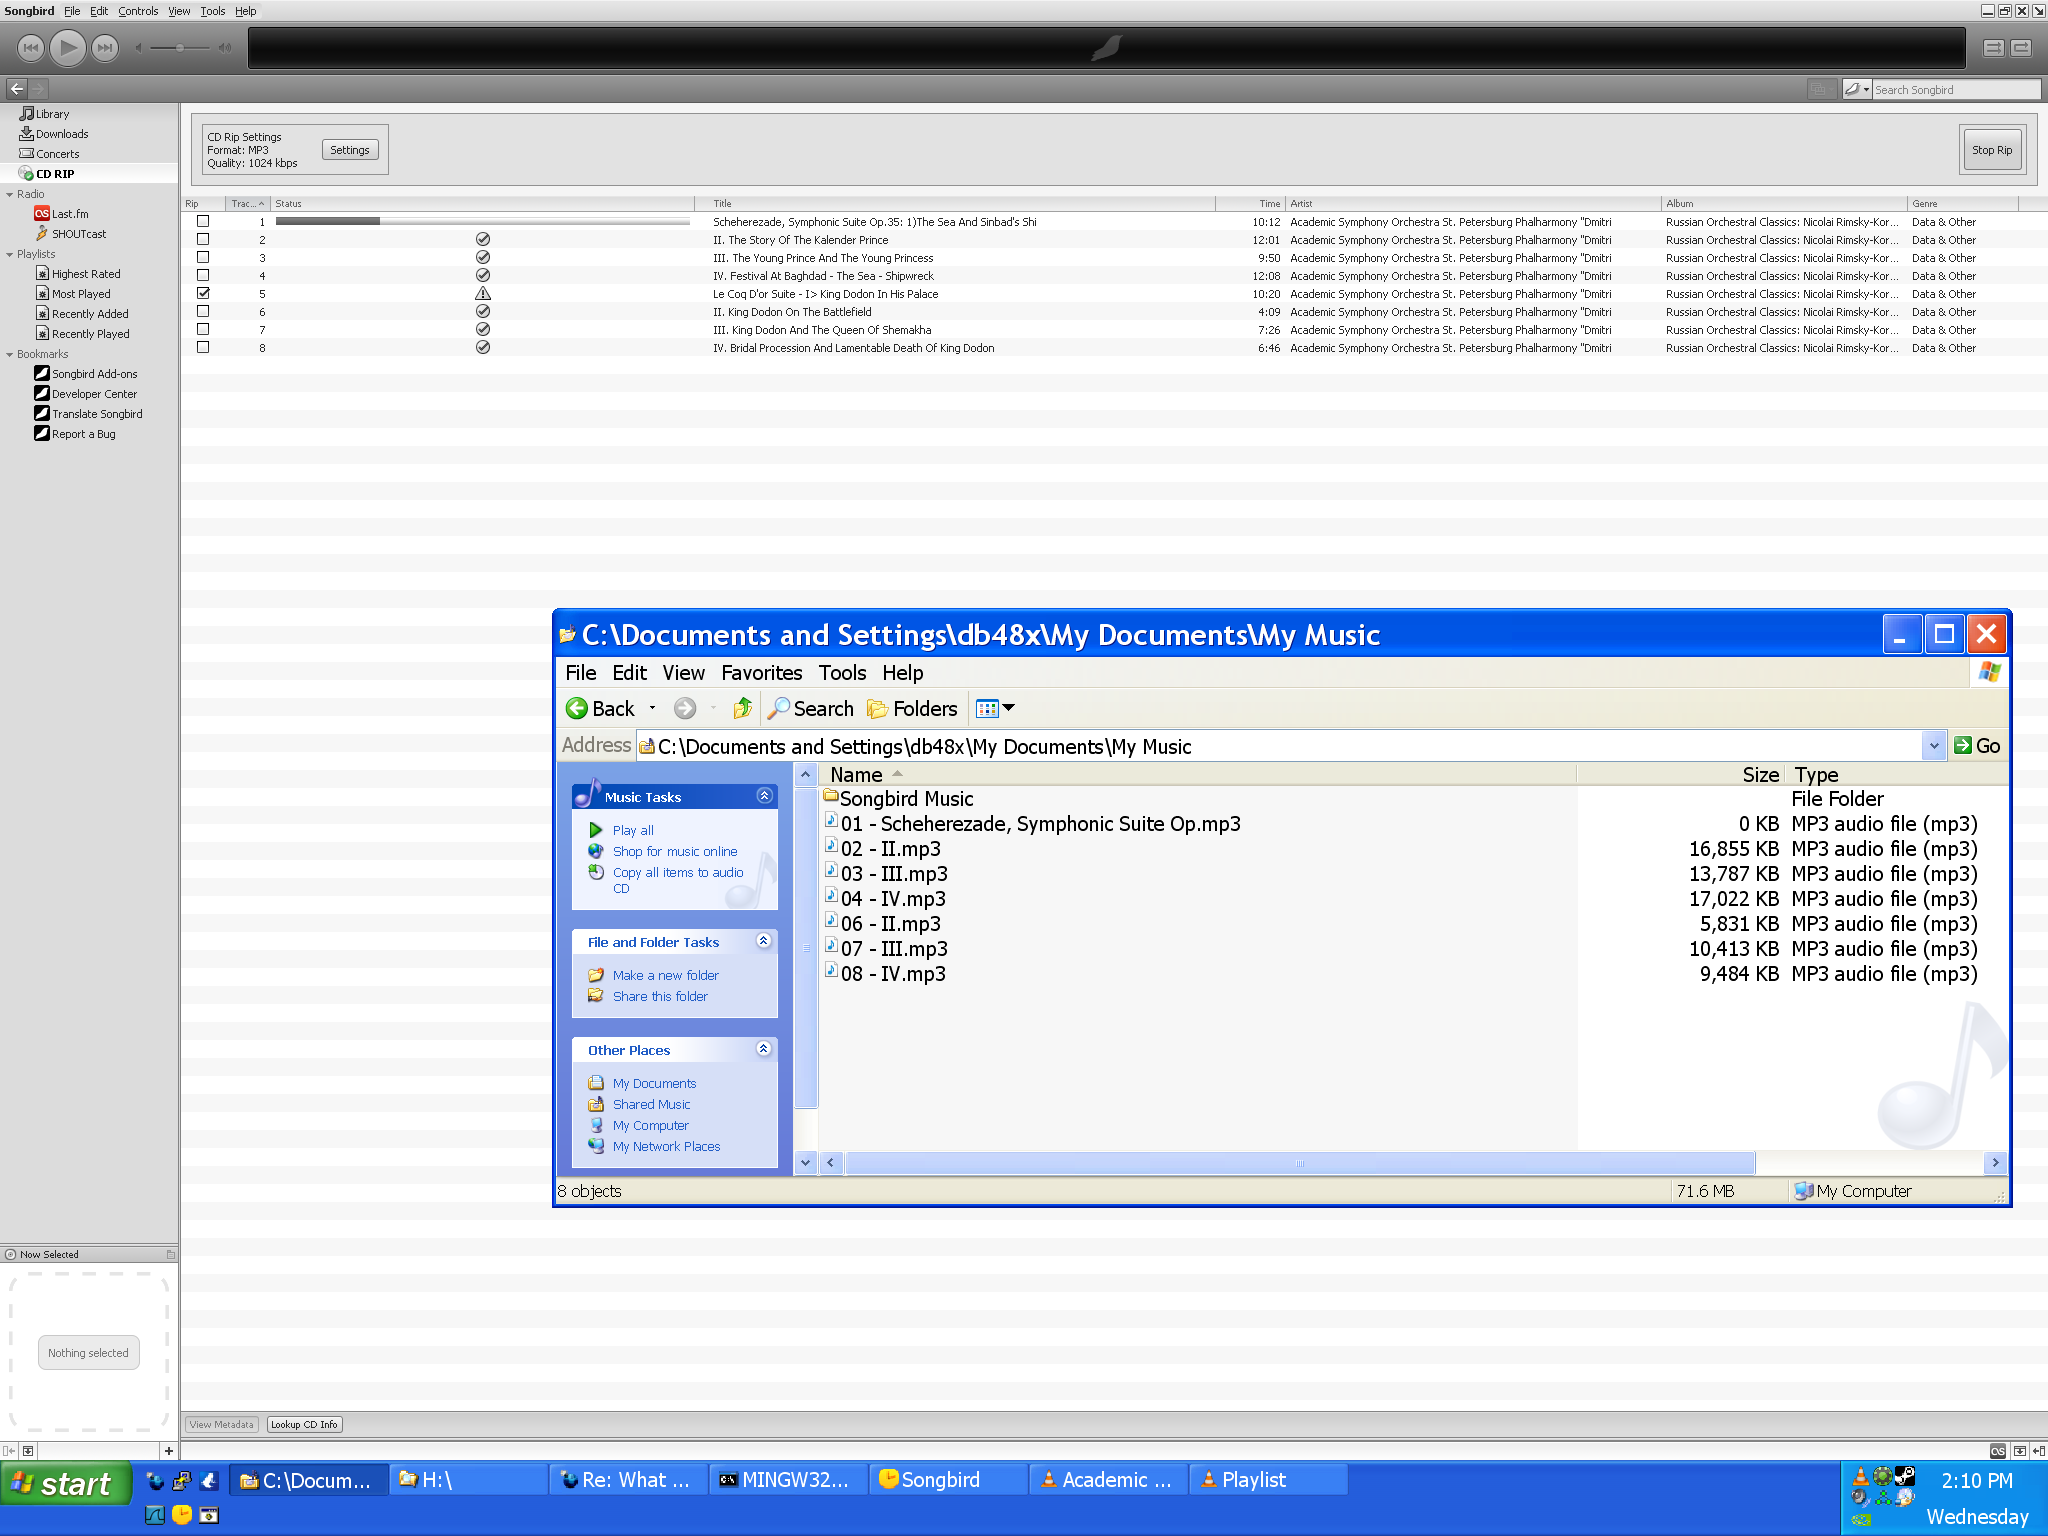Click the Songbird next track button
The width and height of the screenshot is (2048, 1536).
104,47
